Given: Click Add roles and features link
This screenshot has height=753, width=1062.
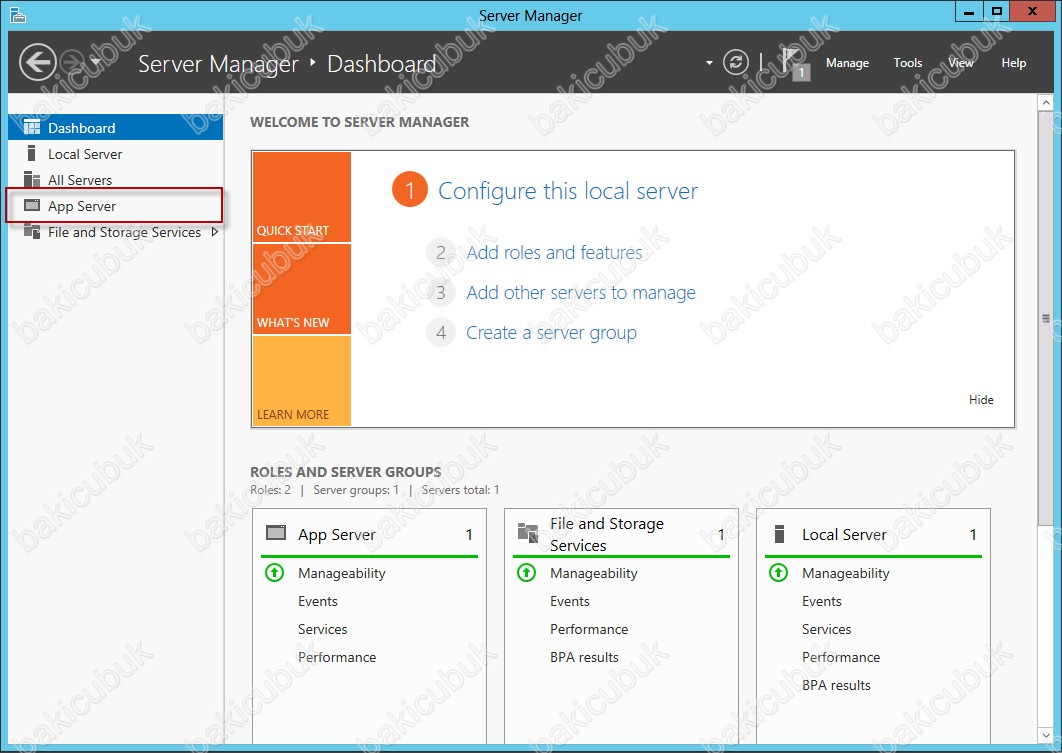Looking at the screenshot, I should click(x=554, y=253).
